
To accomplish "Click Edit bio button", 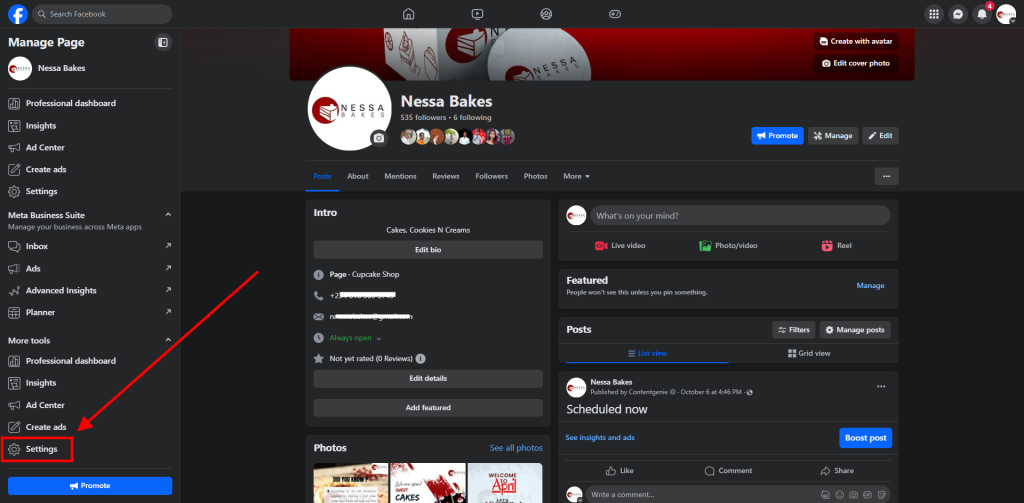I will [x=428, y=250].
